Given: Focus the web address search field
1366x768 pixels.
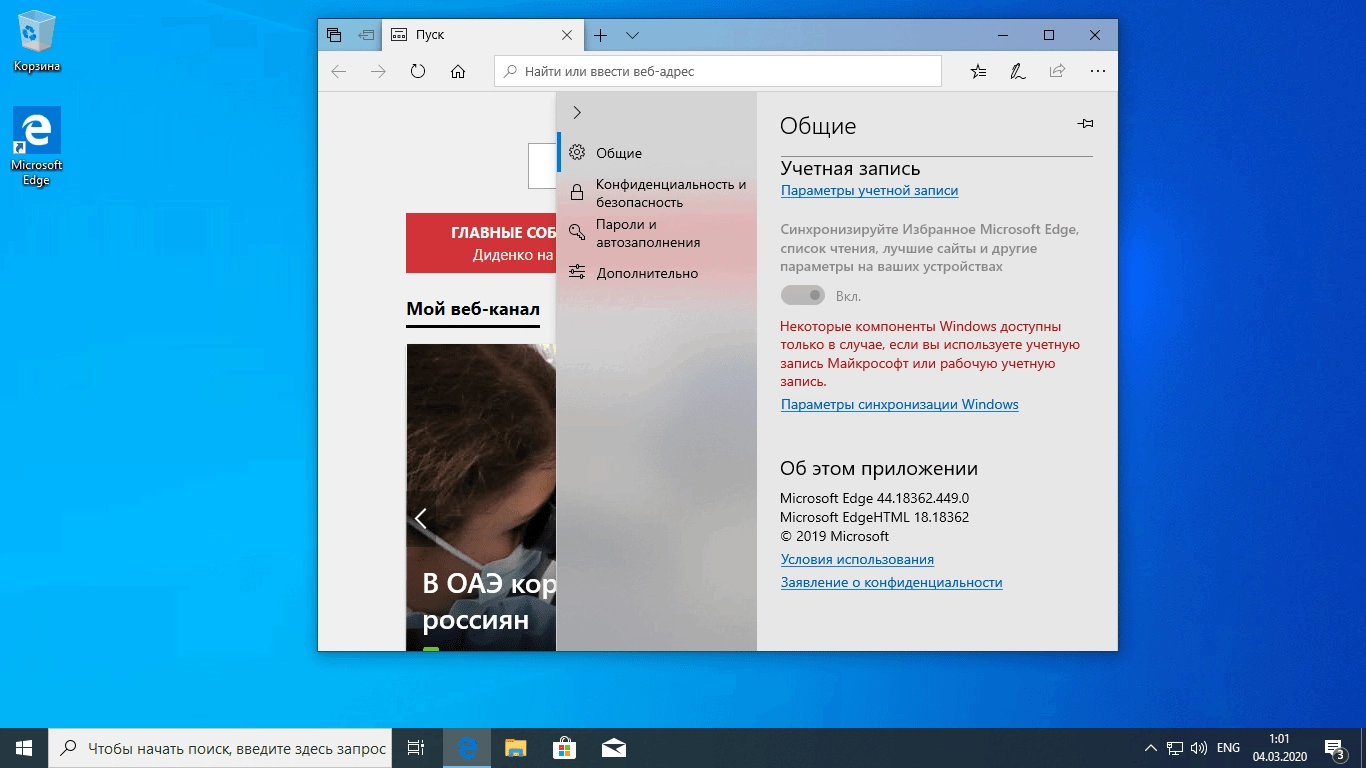Looking at the screenshot, I should pyautogui.click(x=718, y=71).
